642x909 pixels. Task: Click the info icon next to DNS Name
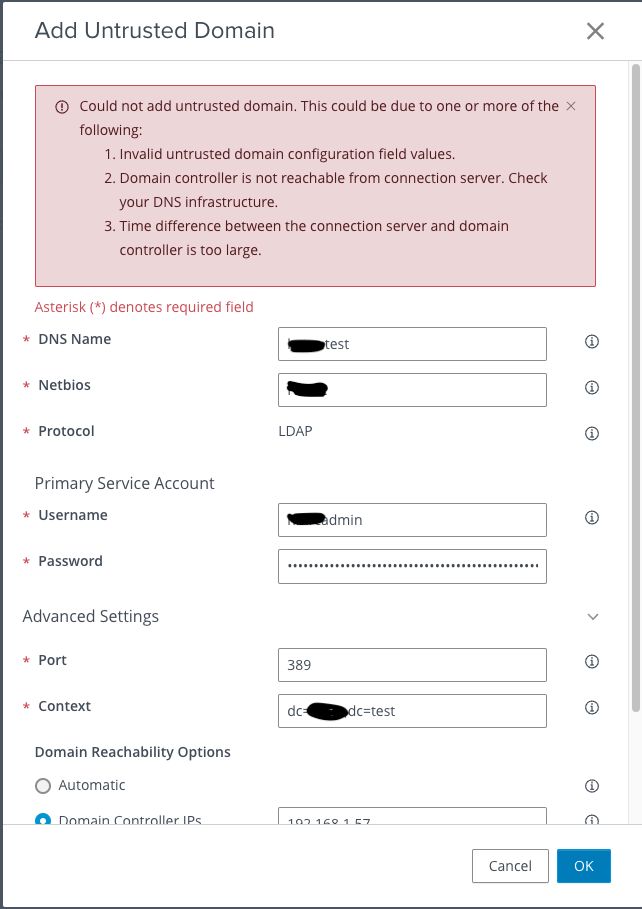click(x=591, y=342)
